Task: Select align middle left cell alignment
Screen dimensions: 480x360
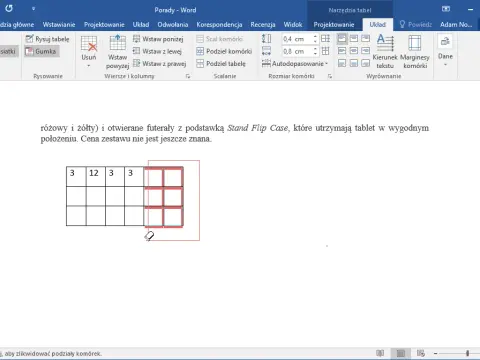Action: (342, 51)
